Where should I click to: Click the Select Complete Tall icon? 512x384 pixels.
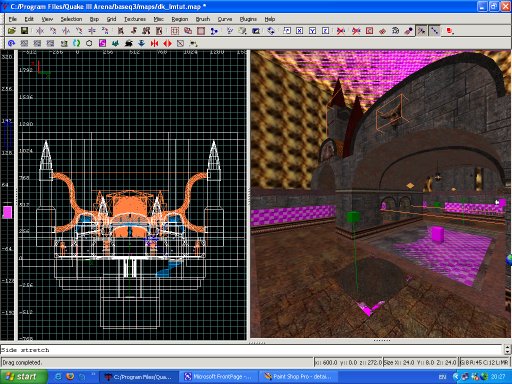pyautogui.click(x=121, y=31)
